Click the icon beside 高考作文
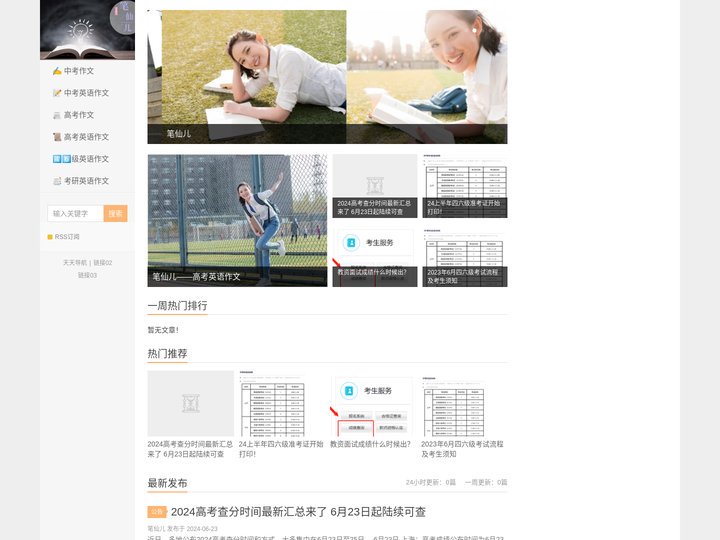Viewport: 720px width, 540px height. (x=57, y=115)
